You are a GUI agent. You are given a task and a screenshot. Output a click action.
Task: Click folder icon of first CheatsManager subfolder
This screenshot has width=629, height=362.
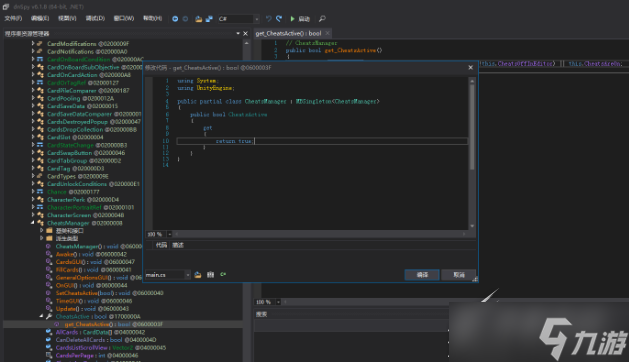point(49,231)
